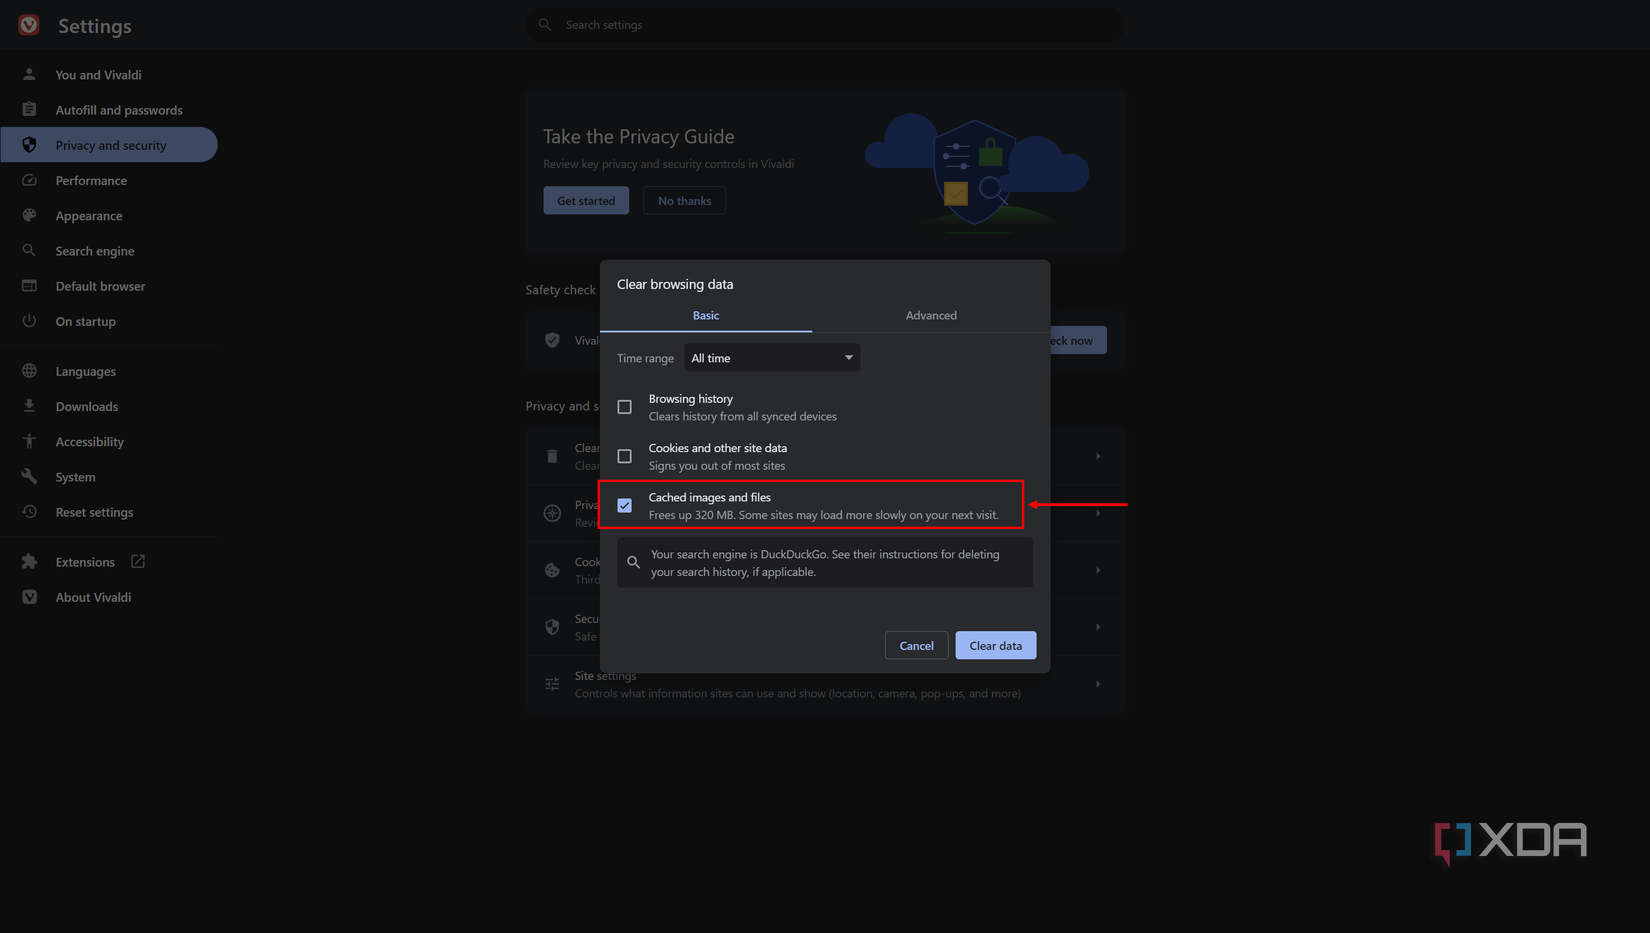Click the Reset settings clock icon
Screen dimensions: 1650x933
(29, 512)
